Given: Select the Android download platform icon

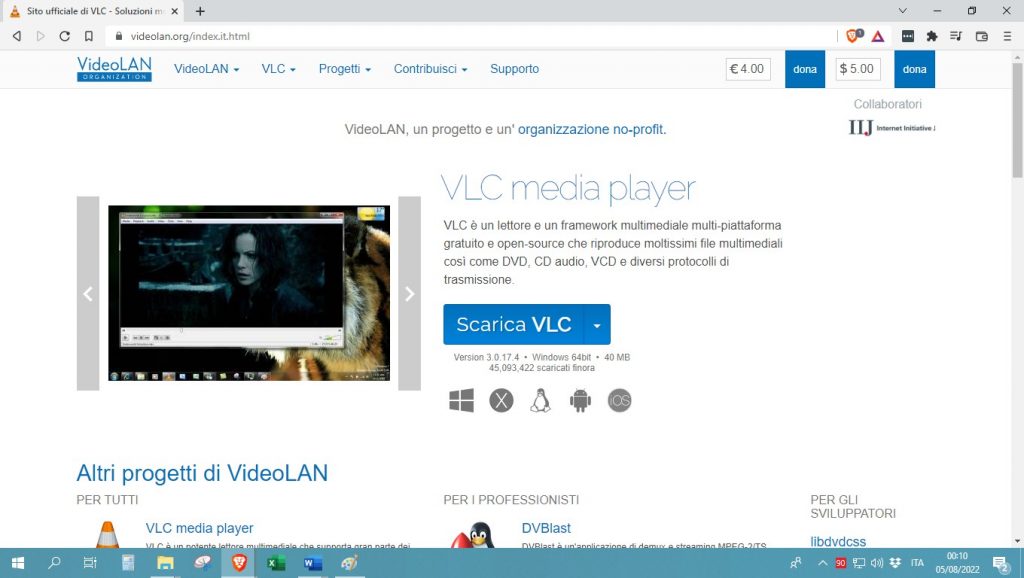Looking at the screenshot, I should click(x=580, y=399).
